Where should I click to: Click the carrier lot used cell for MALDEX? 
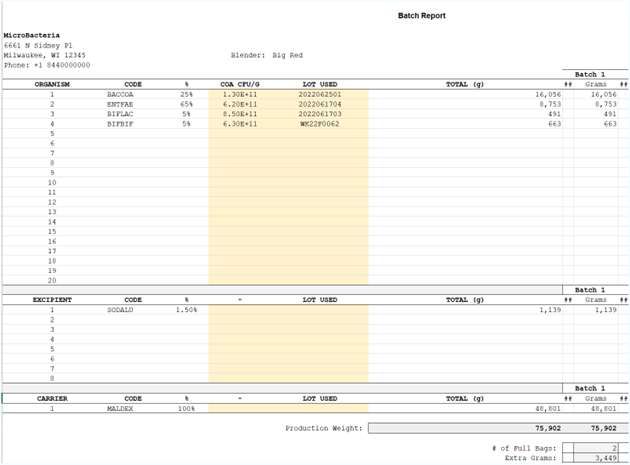(320, 408)
